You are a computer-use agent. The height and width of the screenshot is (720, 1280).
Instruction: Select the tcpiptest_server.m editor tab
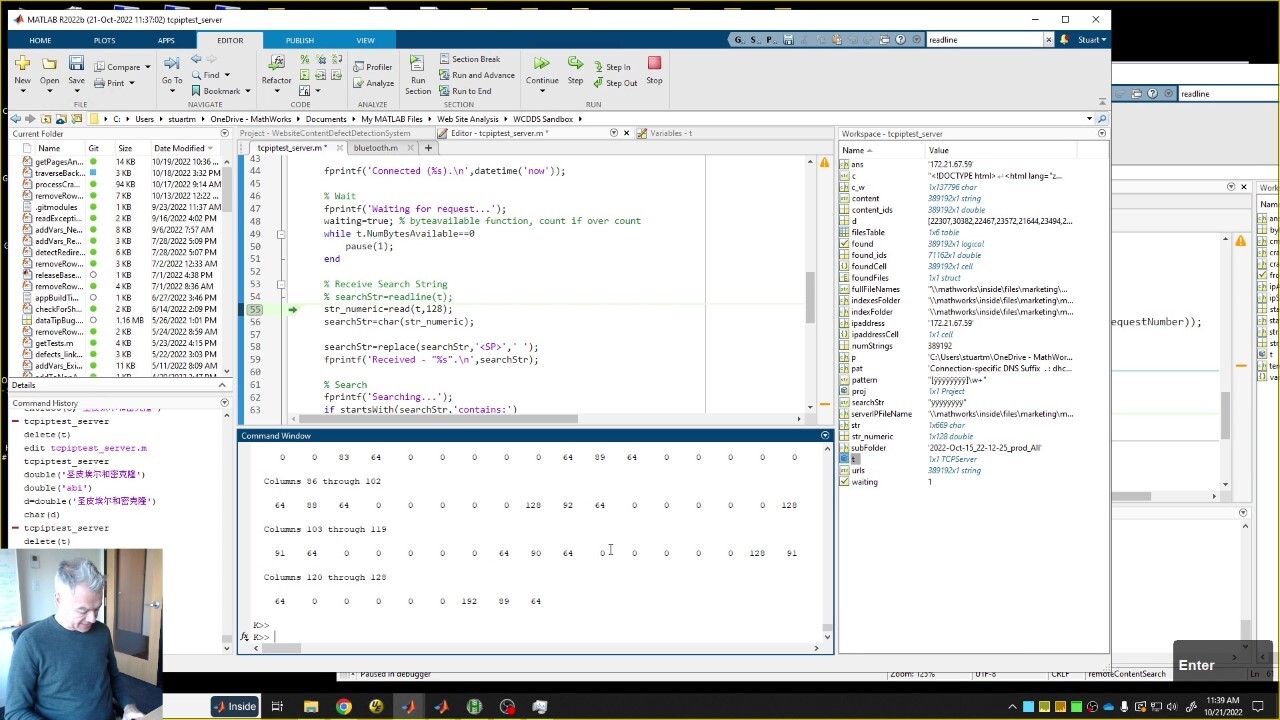pyautogui.click(x=291, y=148)
